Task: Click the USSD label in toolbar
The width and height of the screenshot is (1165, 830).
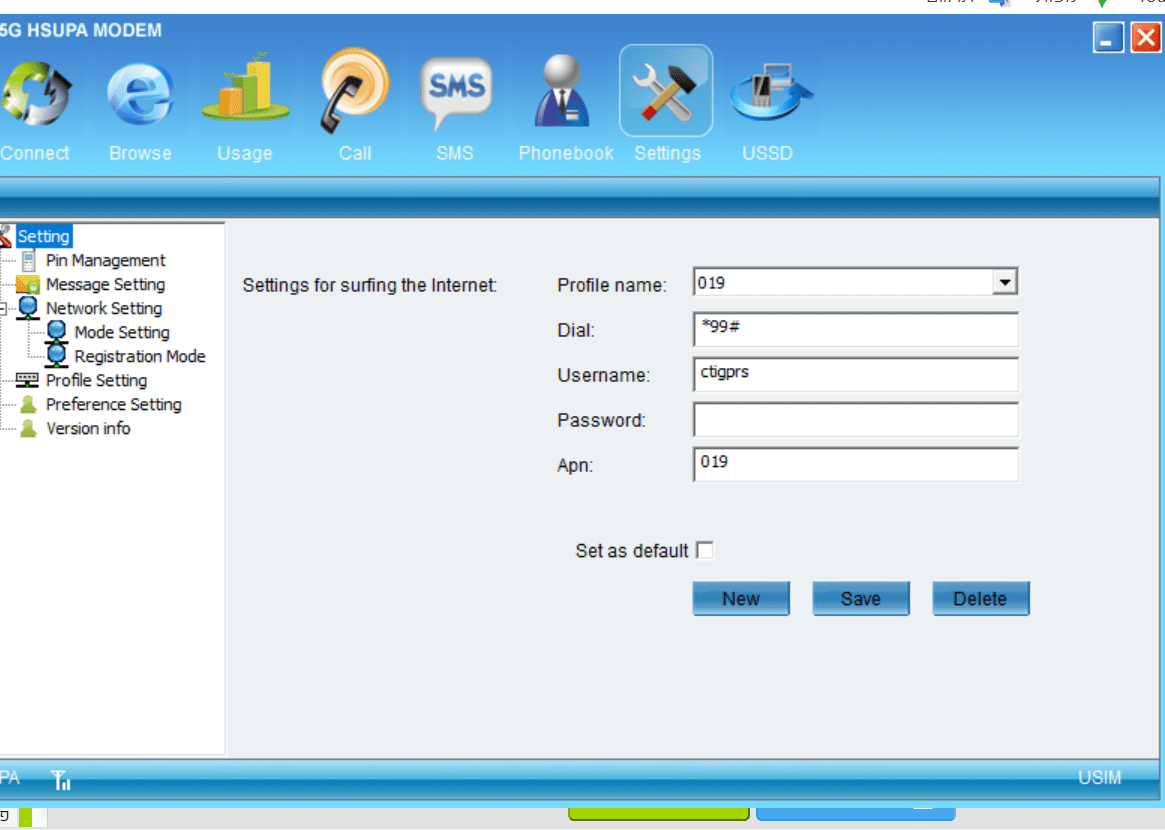Action: (768, 153)
